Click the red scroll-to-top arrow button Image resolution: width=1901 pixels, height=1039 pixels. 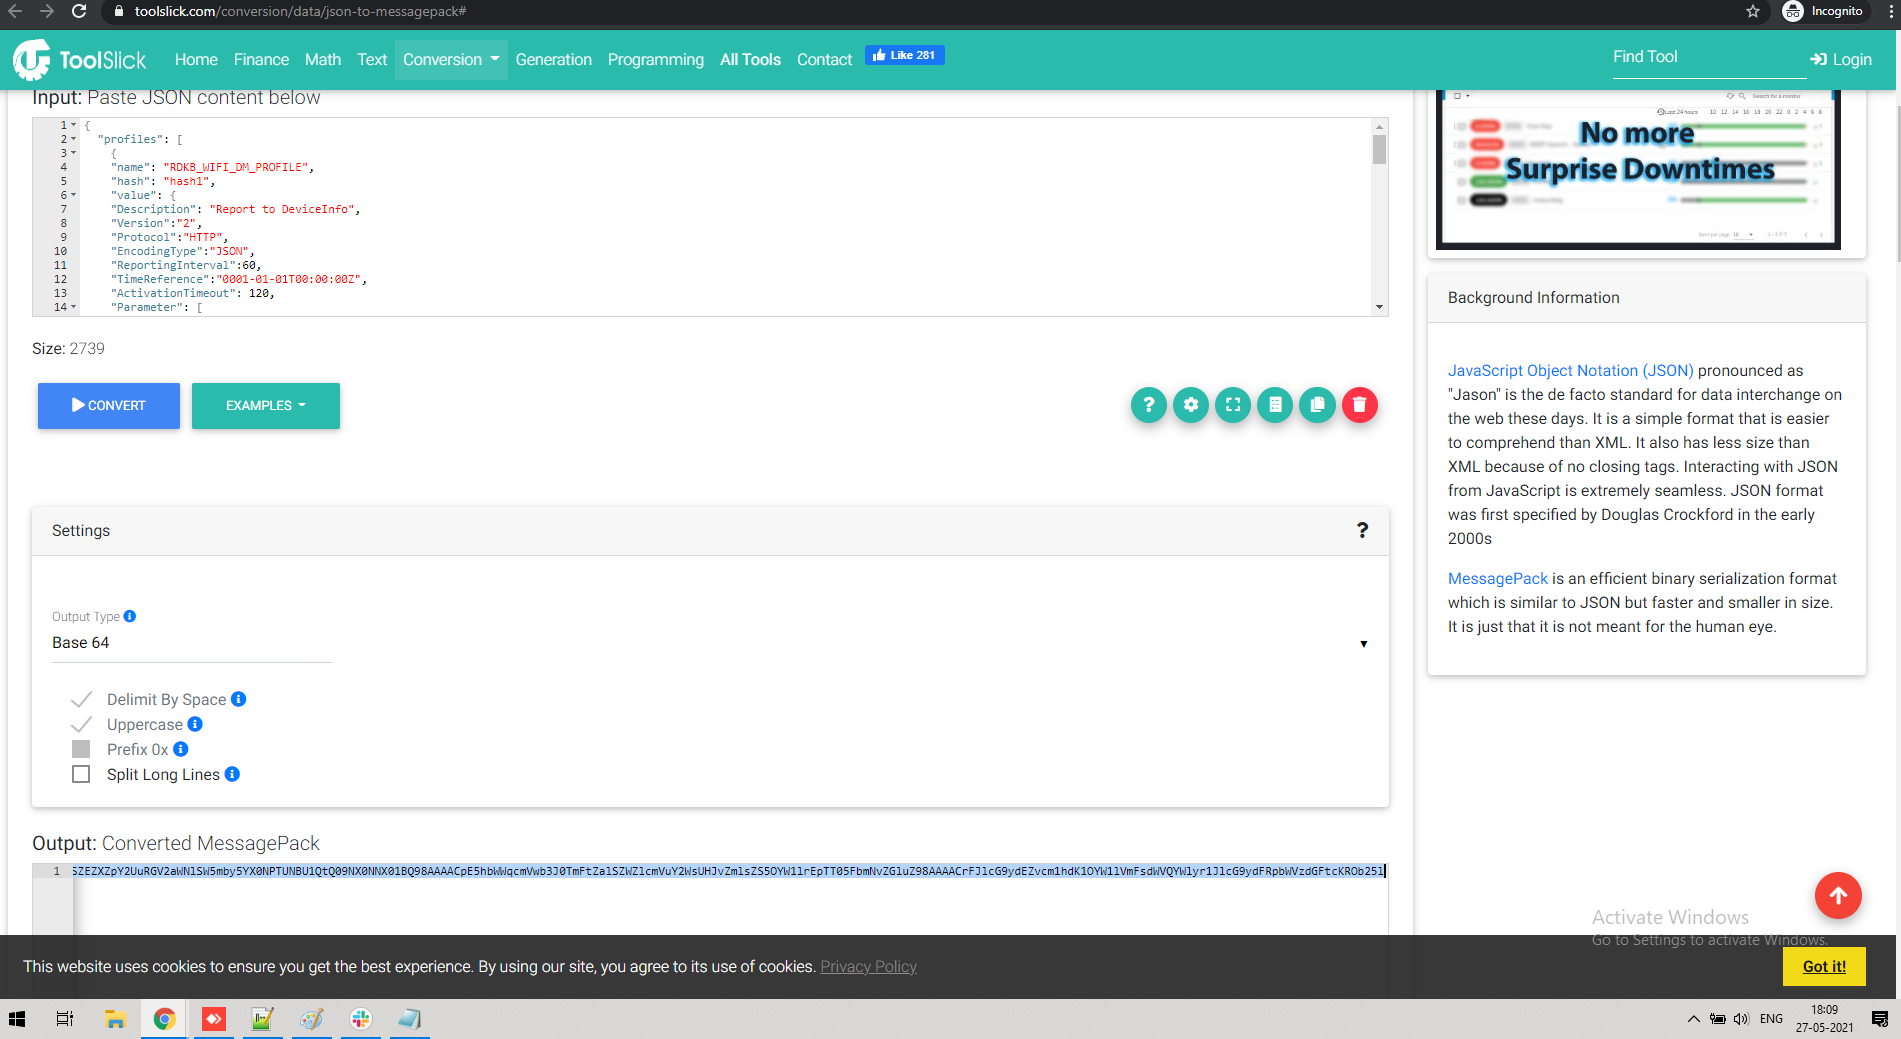(1838, 895)
